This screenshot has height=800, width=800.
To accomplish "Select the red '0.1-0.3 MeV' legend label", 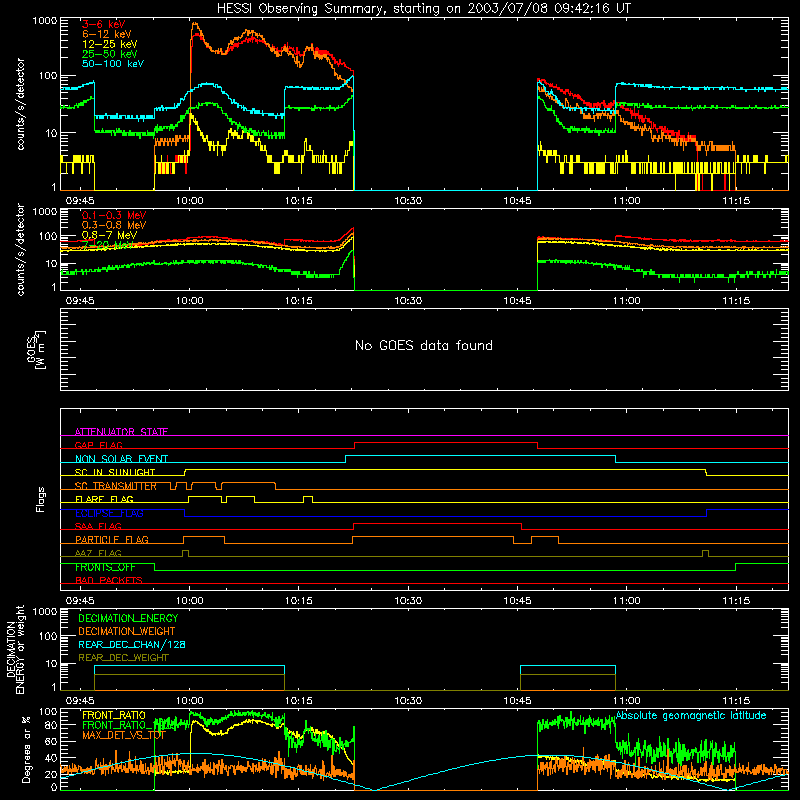I will point(114,215).
